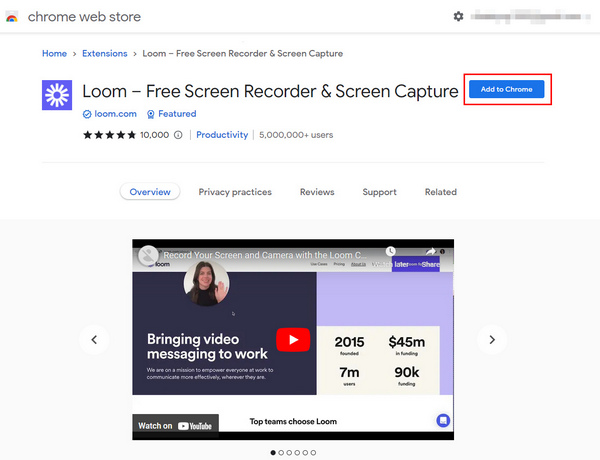600x460 pixels.
Task: Open the rating info circle icon
Action: click(178, 135)
